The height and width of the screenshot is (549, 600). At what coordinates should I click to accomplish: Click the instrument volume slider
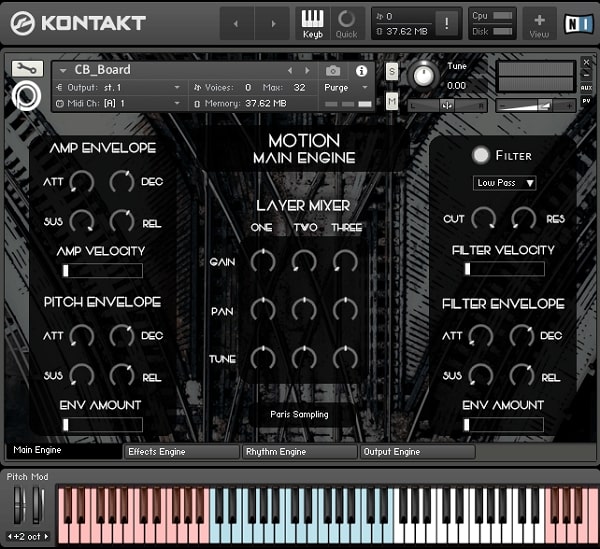[x=536, y=106]
